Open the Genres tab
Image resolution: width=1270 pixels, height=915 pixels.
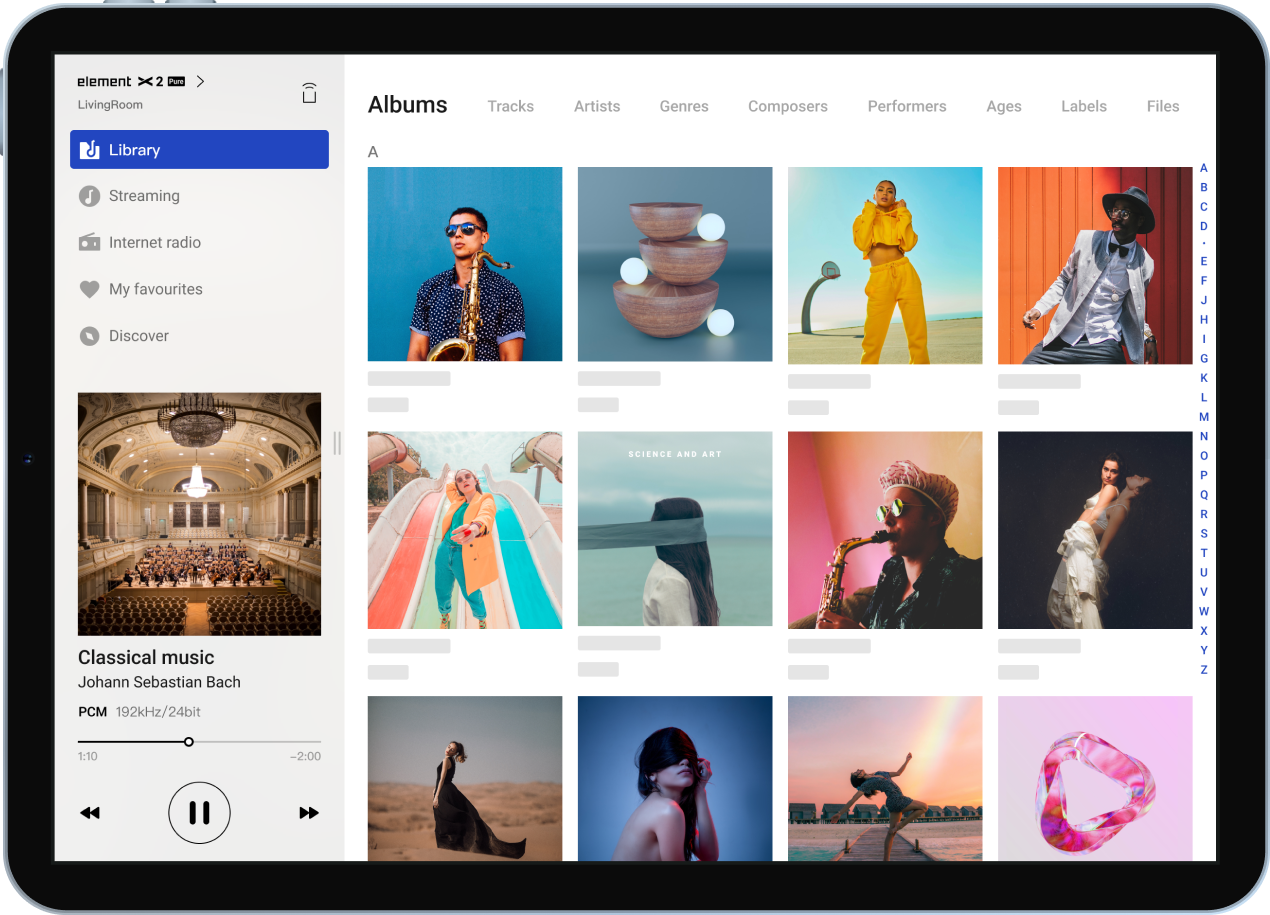[684, 106]
